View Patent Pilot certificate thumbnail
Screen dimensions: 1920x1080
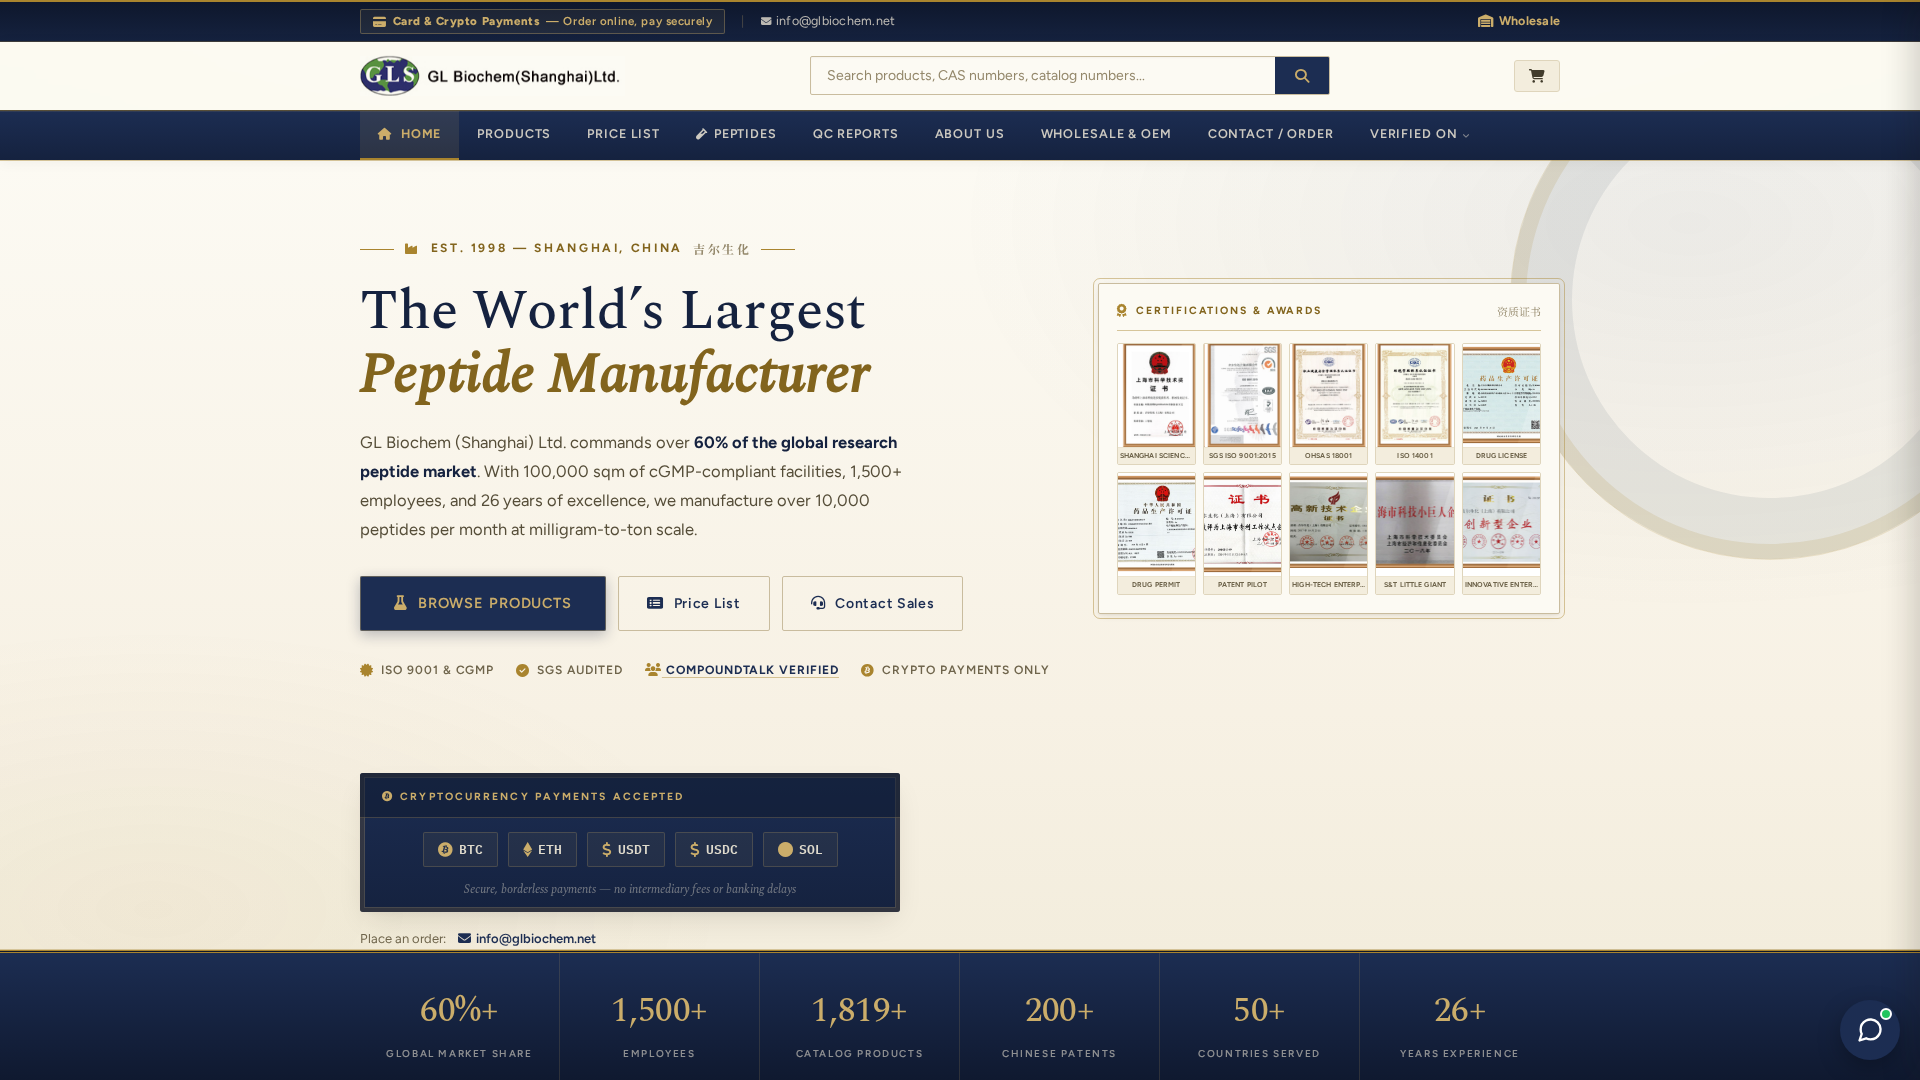[x=1242, y=533]
